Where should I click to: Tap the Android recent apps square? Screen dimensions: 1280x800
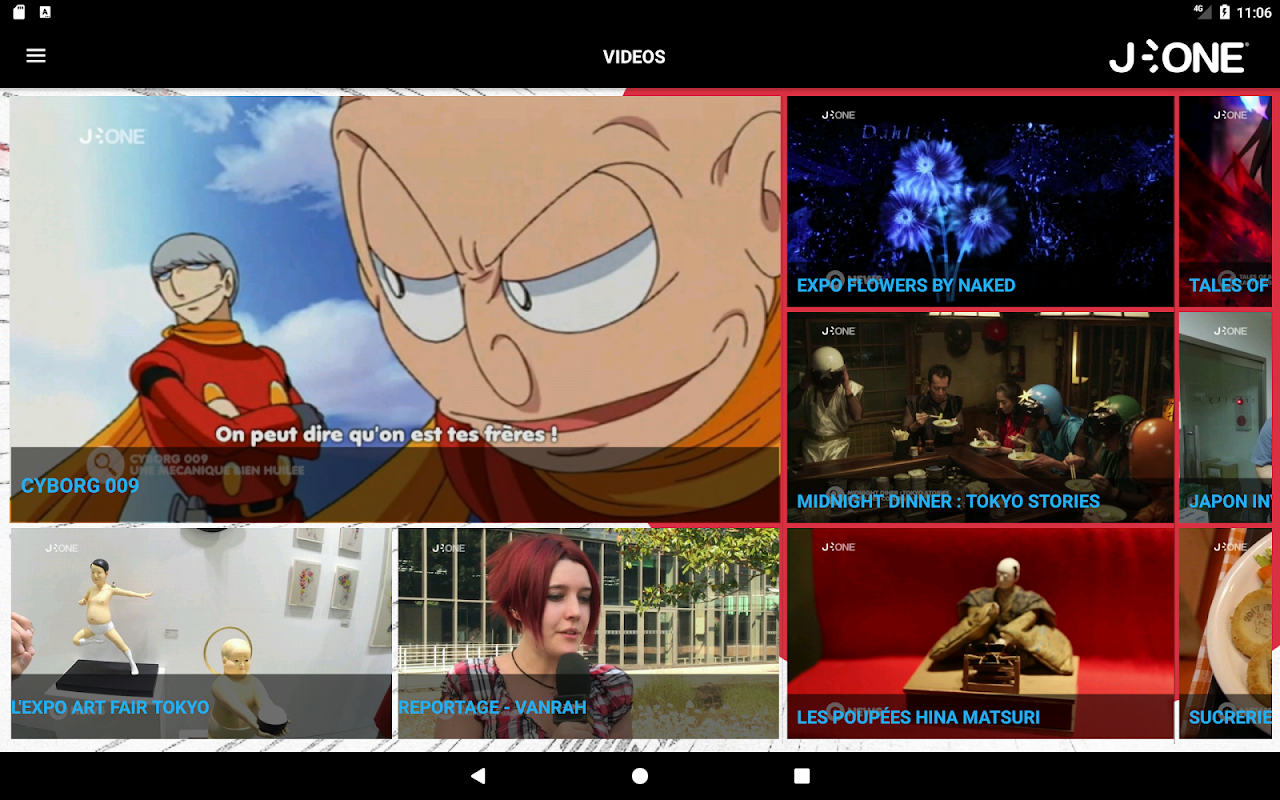tap(802, 776)
